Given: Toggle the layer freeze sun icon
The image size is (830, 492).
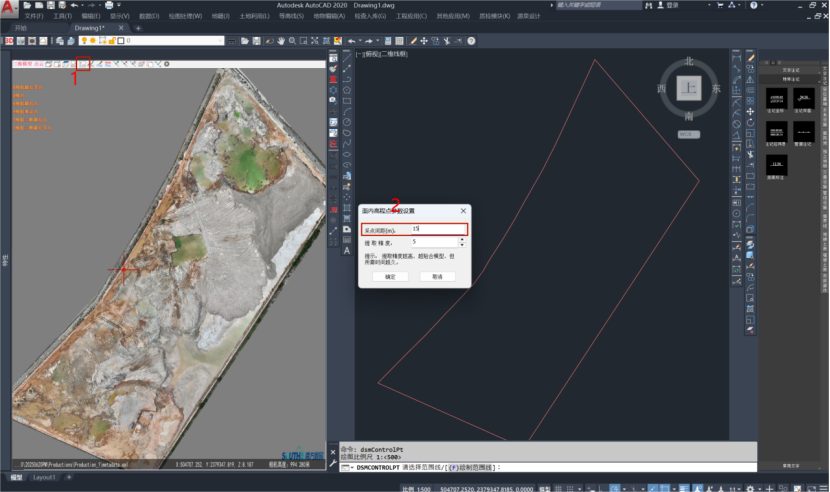Looking at the screenshot, I should click(x=93, y=41).
